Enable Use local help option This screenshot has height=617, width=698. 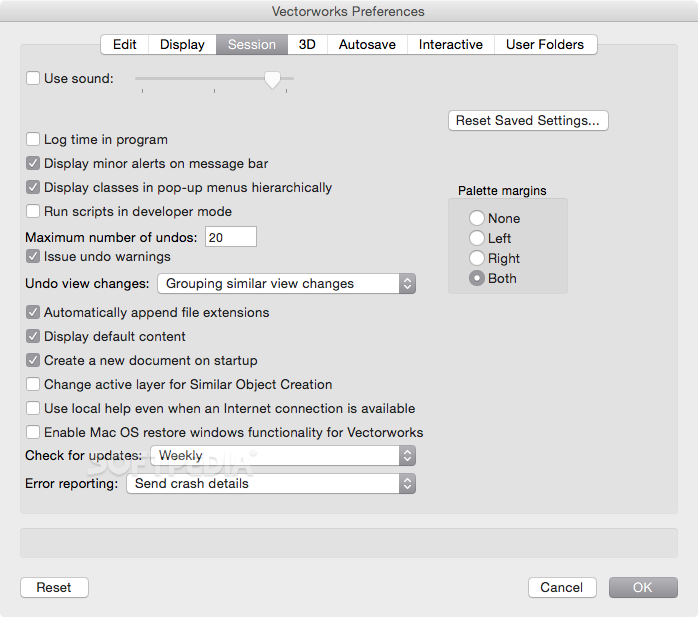tap(33, 408)
